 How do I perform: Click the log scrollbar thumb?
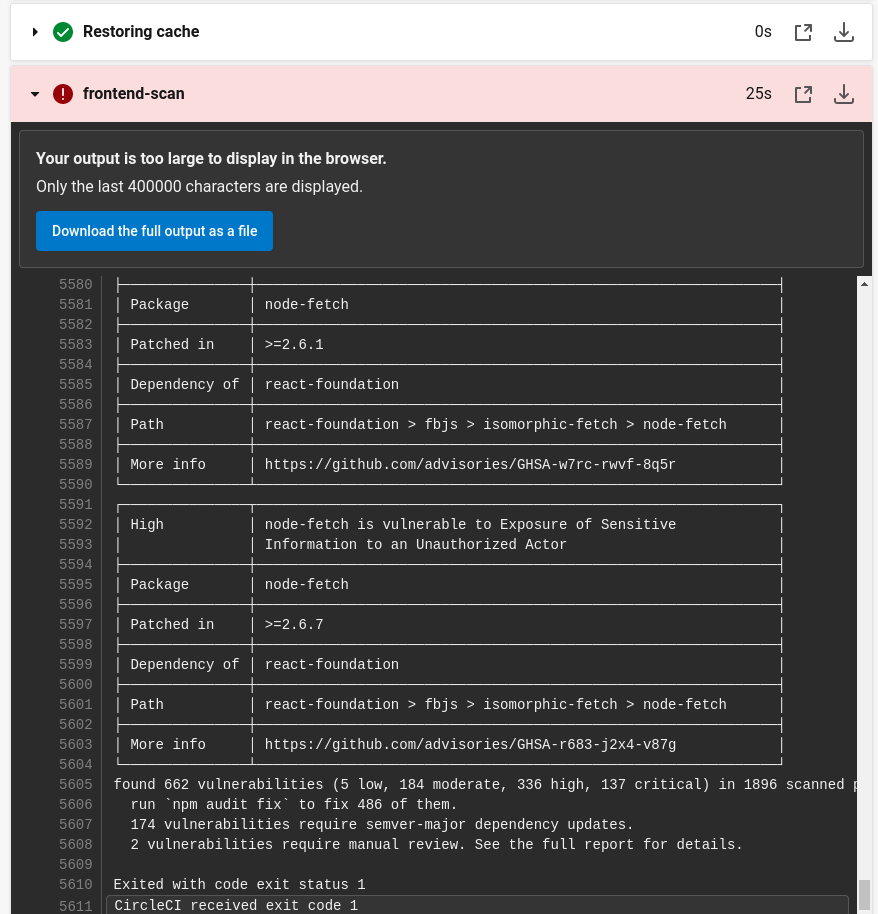click(864, 894)
